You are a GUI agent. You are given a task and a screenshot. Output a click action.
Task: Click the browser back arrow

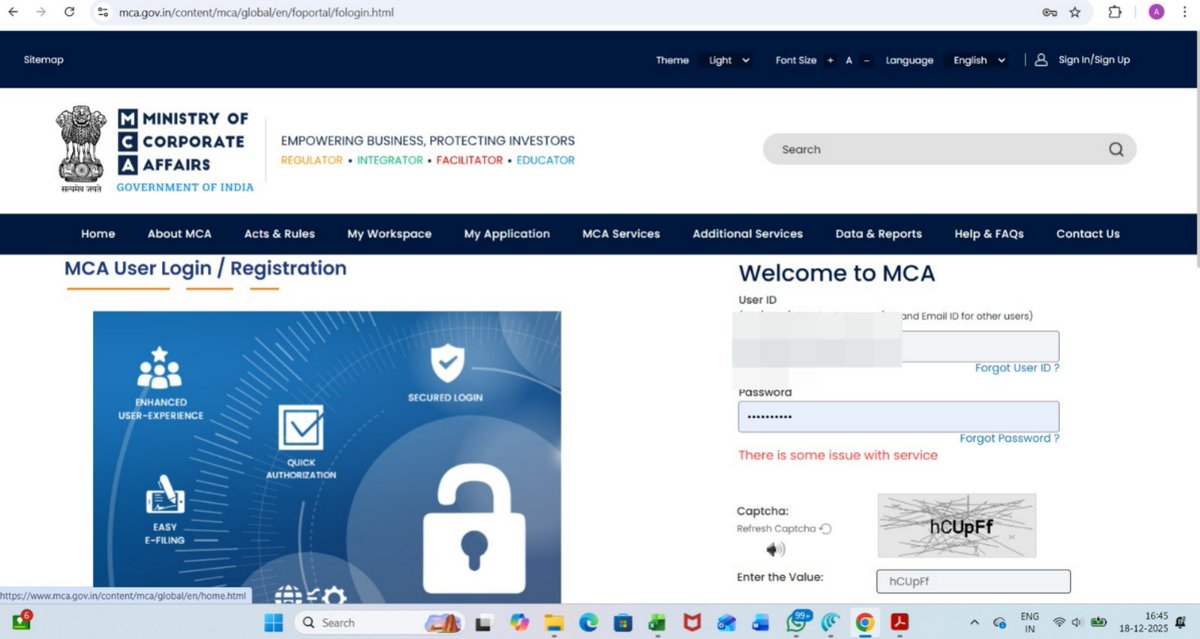pos(12,12)
